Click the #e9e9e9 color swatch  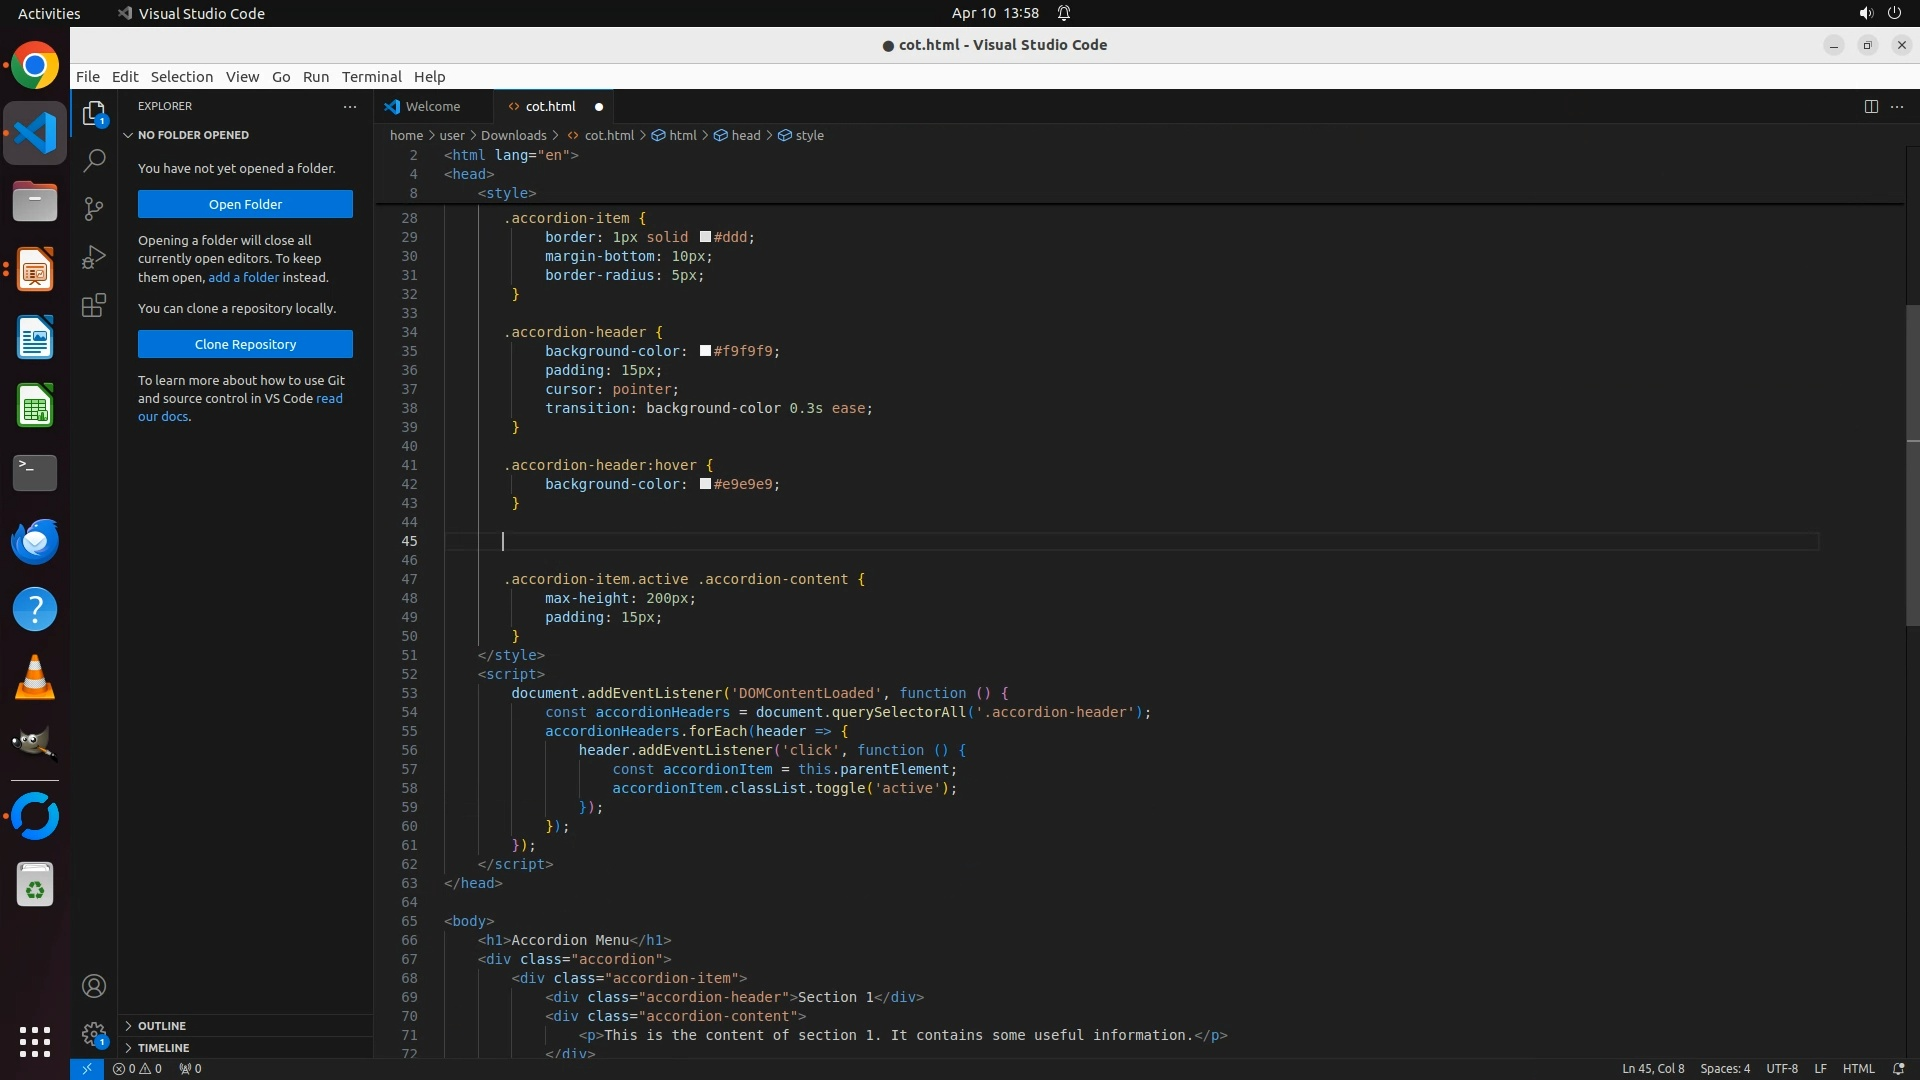(x=705, y=484)
